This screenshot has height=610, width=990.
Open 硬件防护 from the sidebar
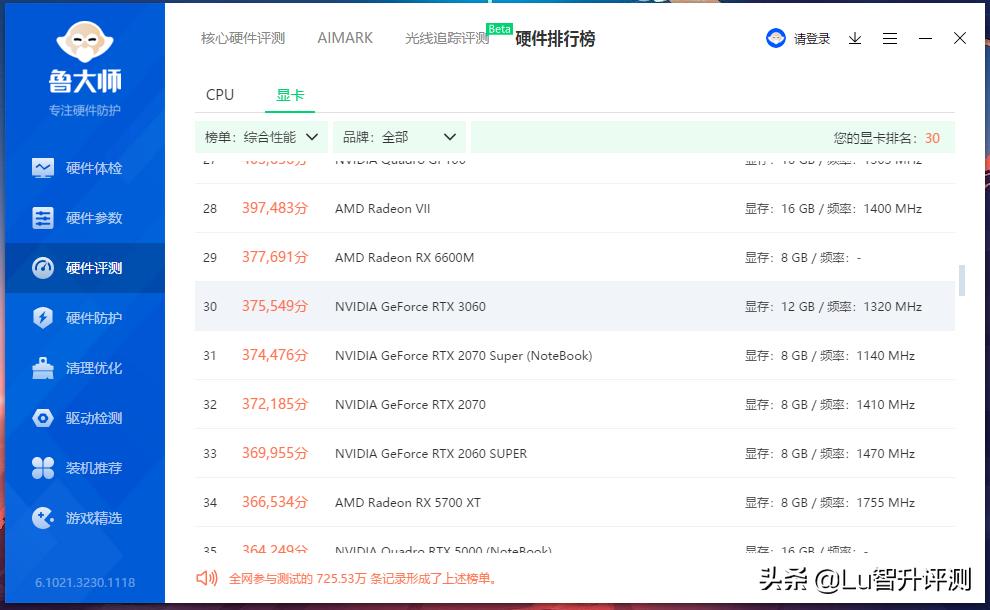click(x=80, y=317)
